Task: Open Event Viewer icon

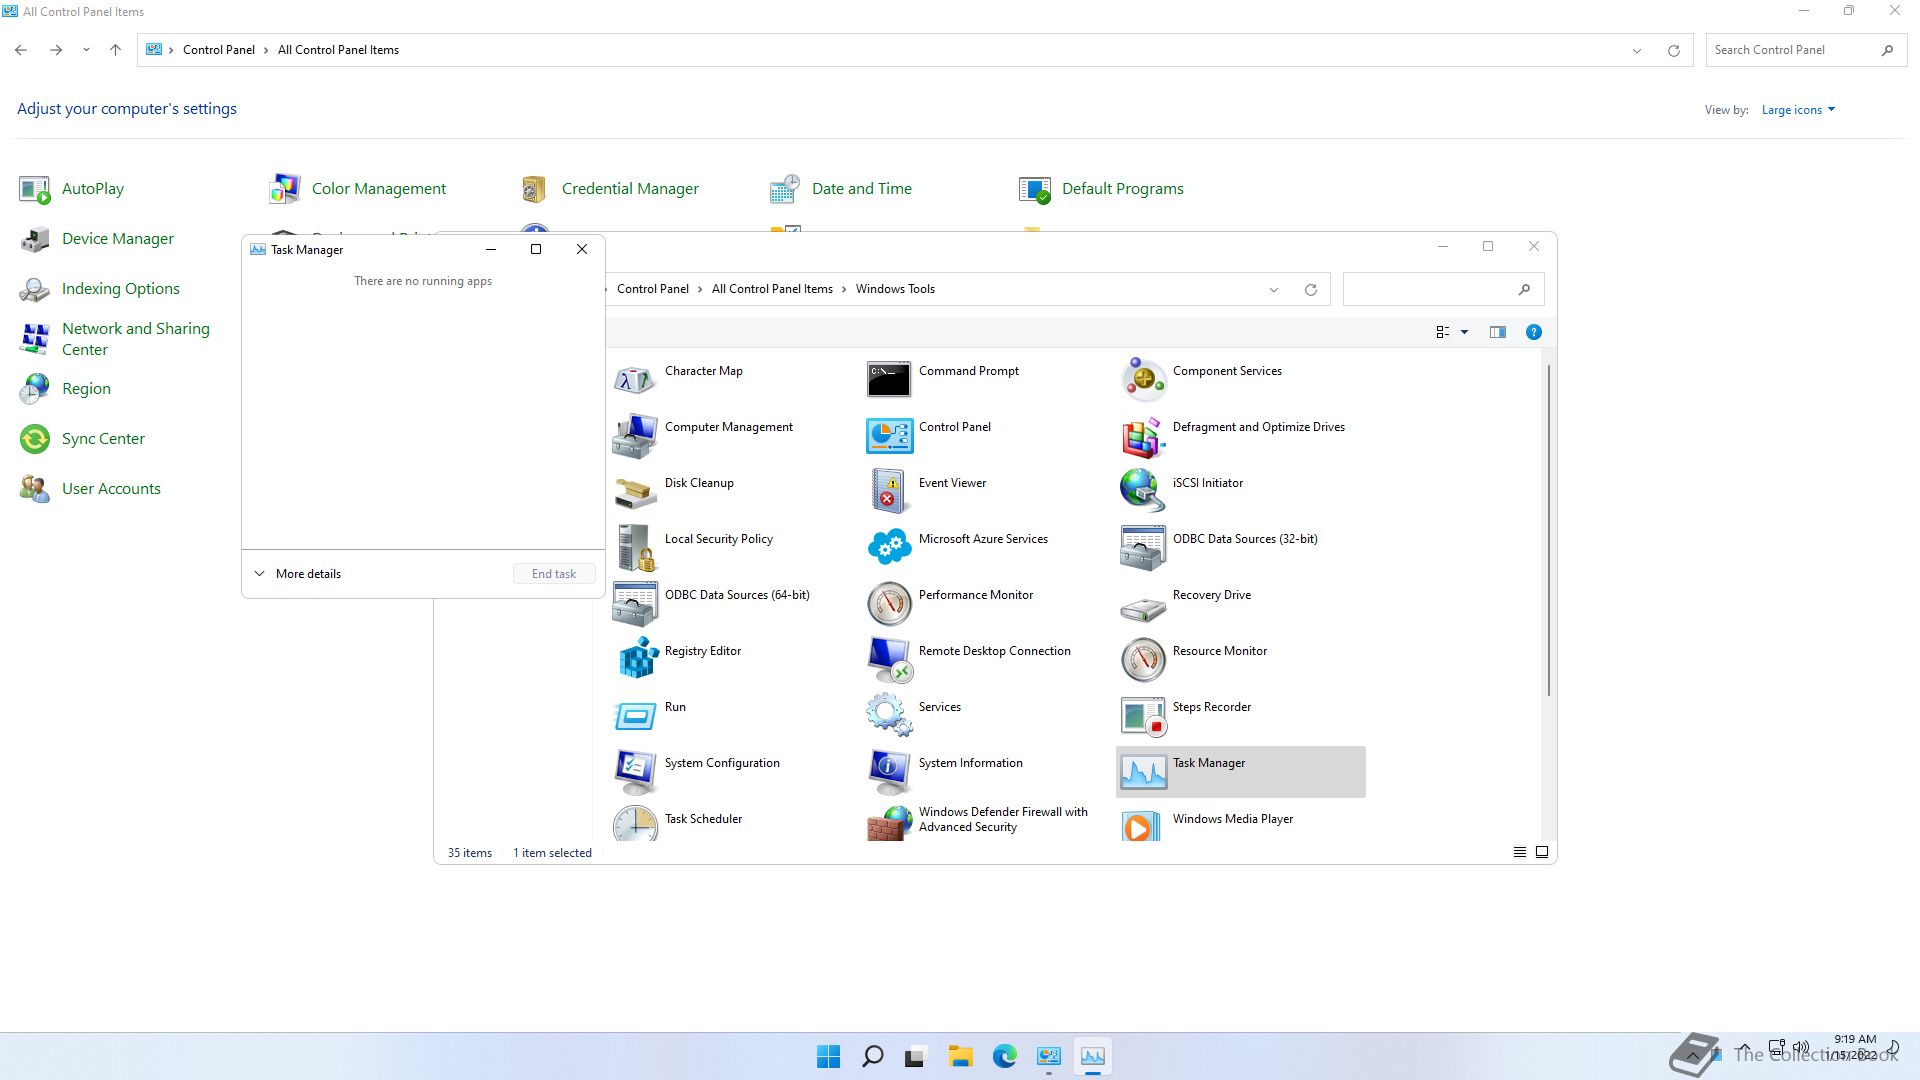Action: (x=888, y=492)
